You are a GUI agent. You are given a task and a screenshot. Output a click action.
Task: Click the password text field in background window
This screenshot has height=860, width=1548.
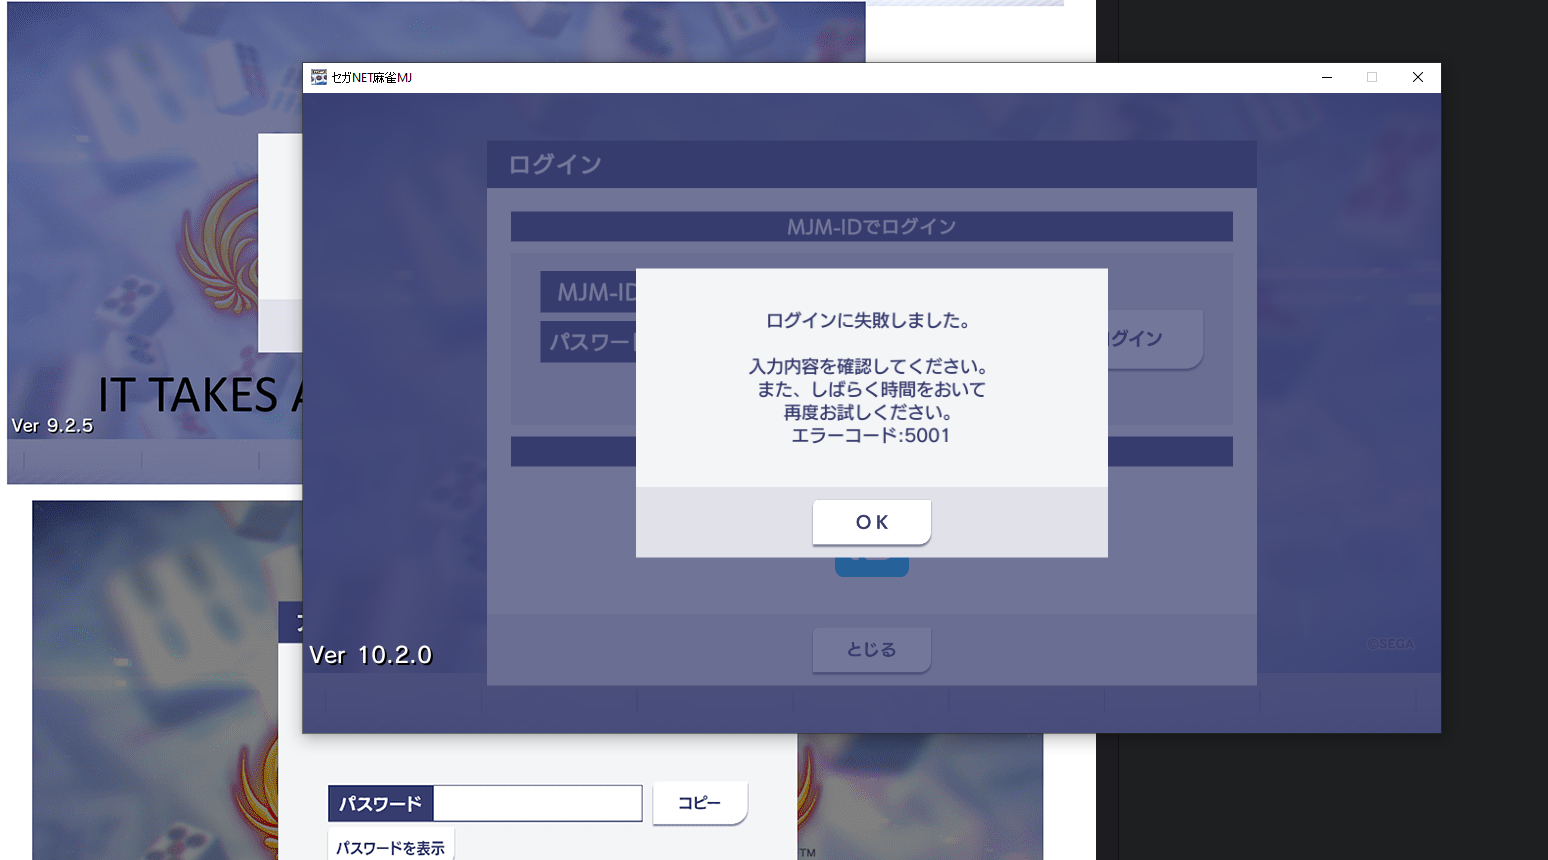point(538,803)
